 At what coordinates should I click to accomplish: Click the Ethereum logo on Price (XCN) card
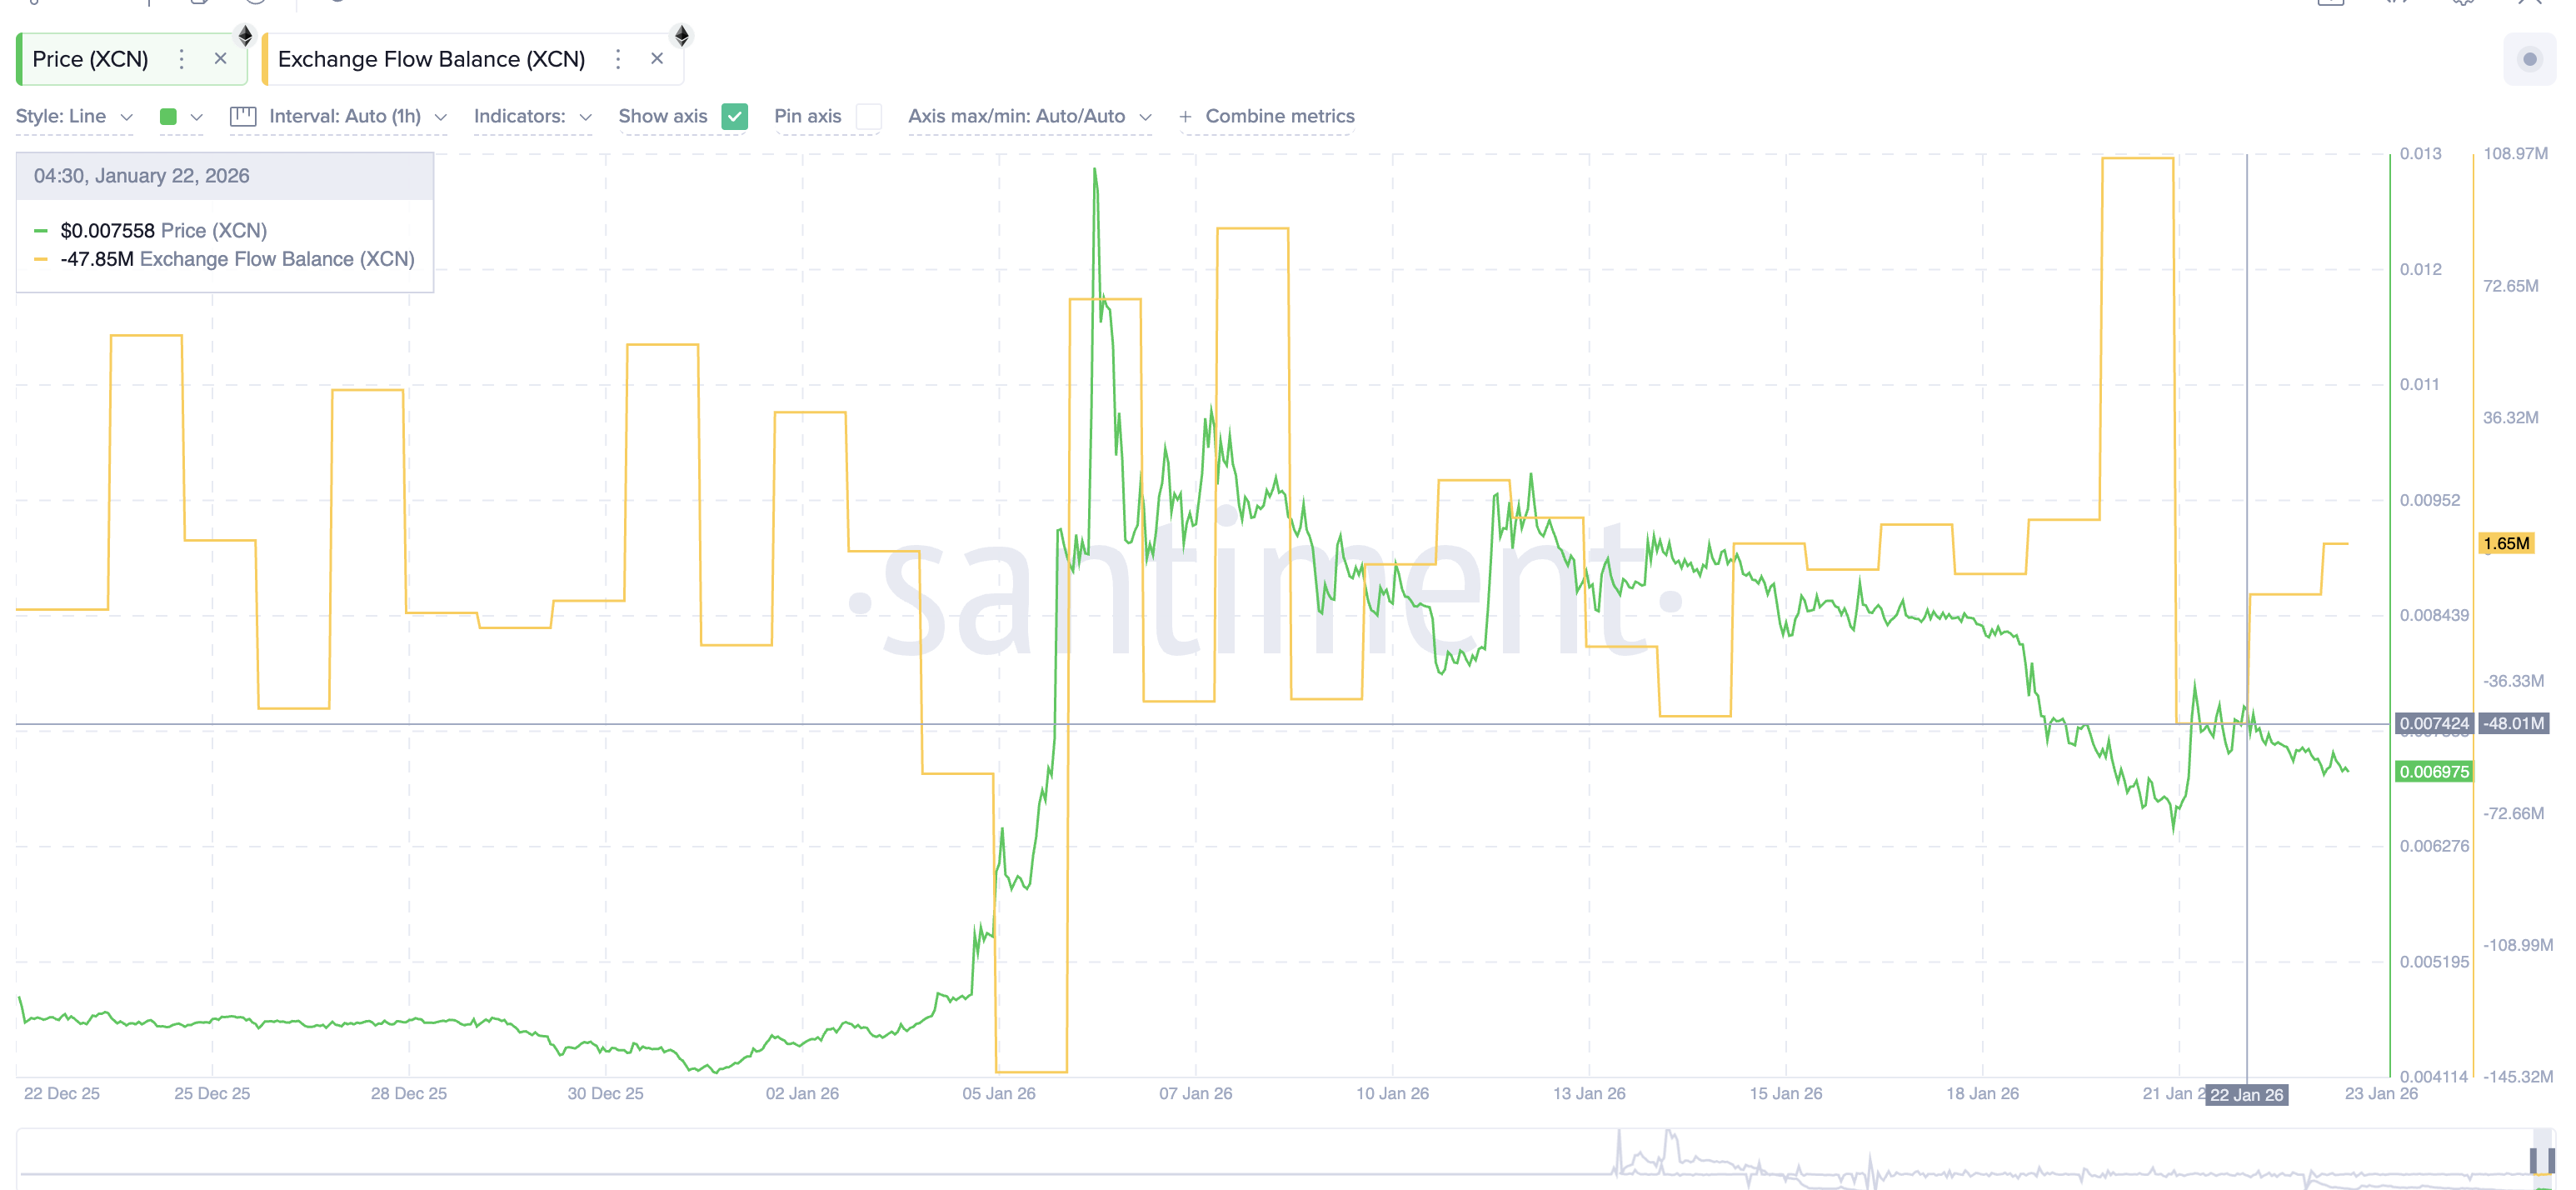245,37
